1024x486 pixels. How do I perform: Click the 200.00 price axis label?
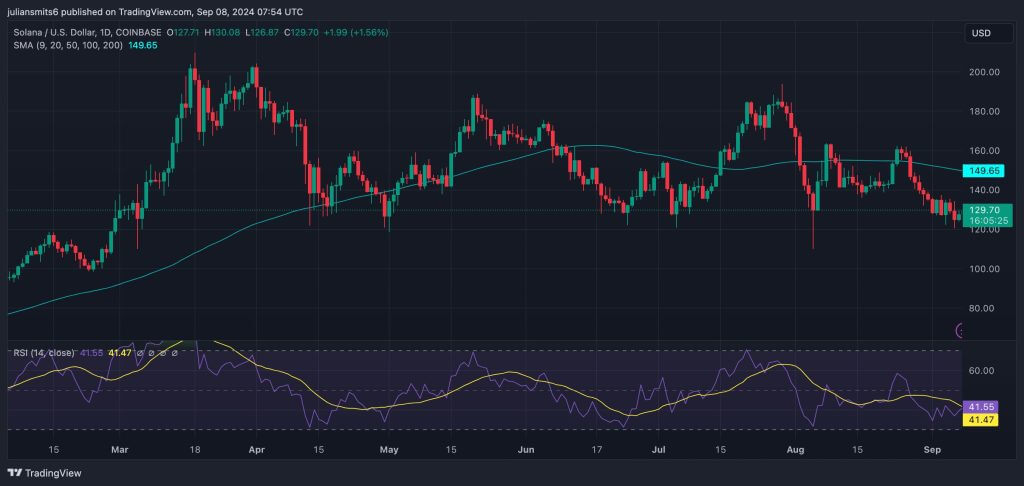click(984, 72)
